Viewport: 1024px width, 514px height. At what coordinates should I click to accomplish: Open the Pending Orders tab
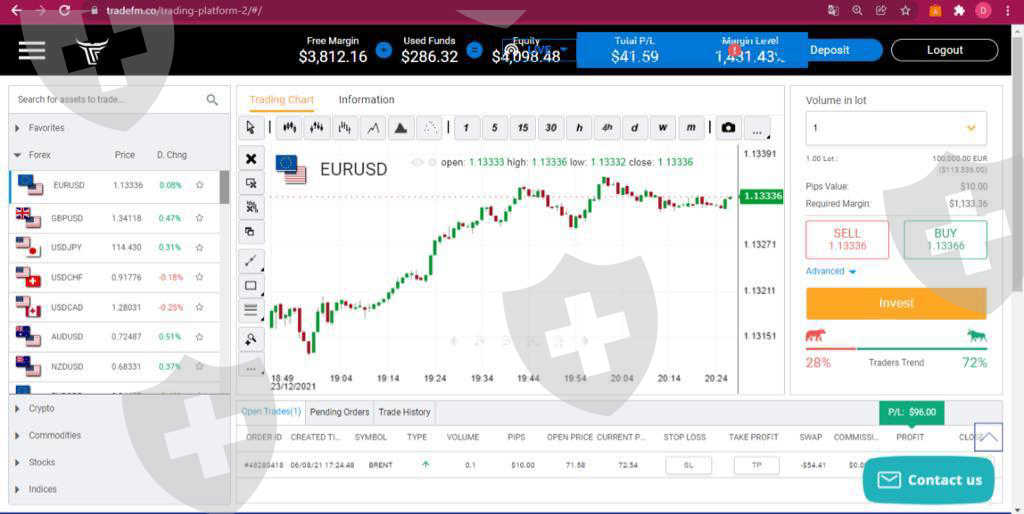(339, 412)
